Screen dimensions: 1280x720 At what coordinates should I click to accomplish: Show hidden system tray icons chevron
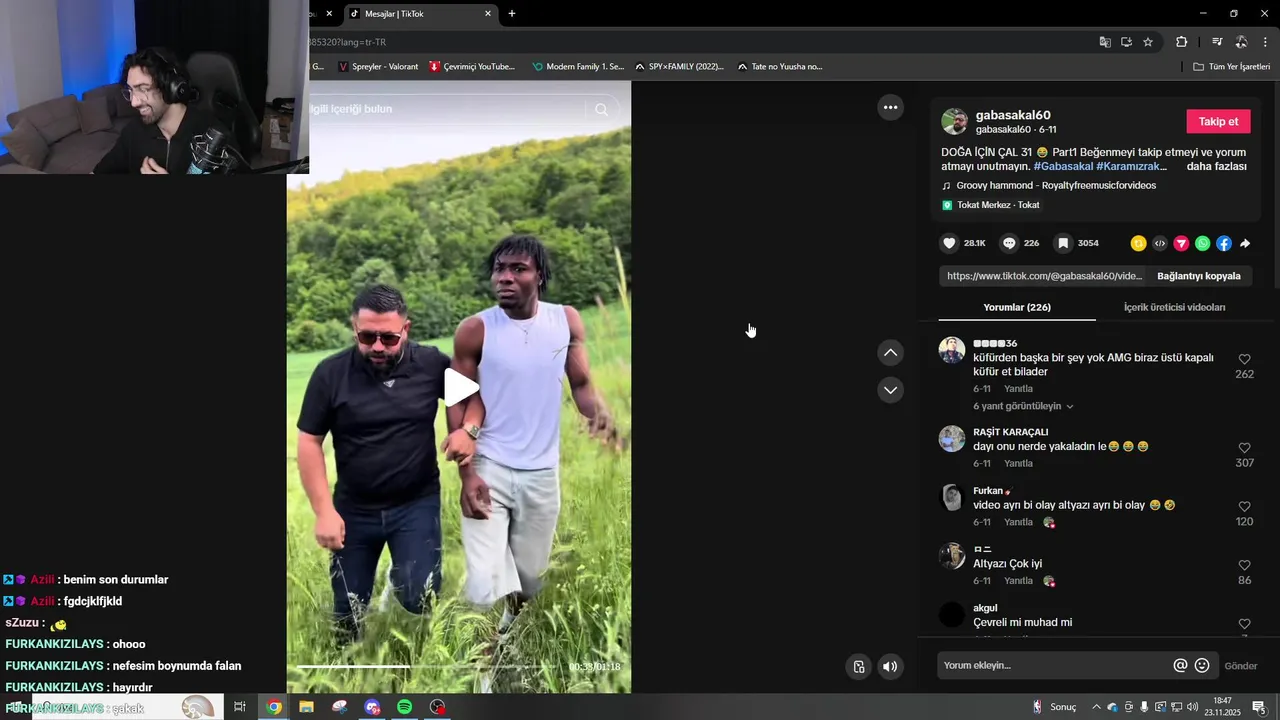pos(1096,707)
